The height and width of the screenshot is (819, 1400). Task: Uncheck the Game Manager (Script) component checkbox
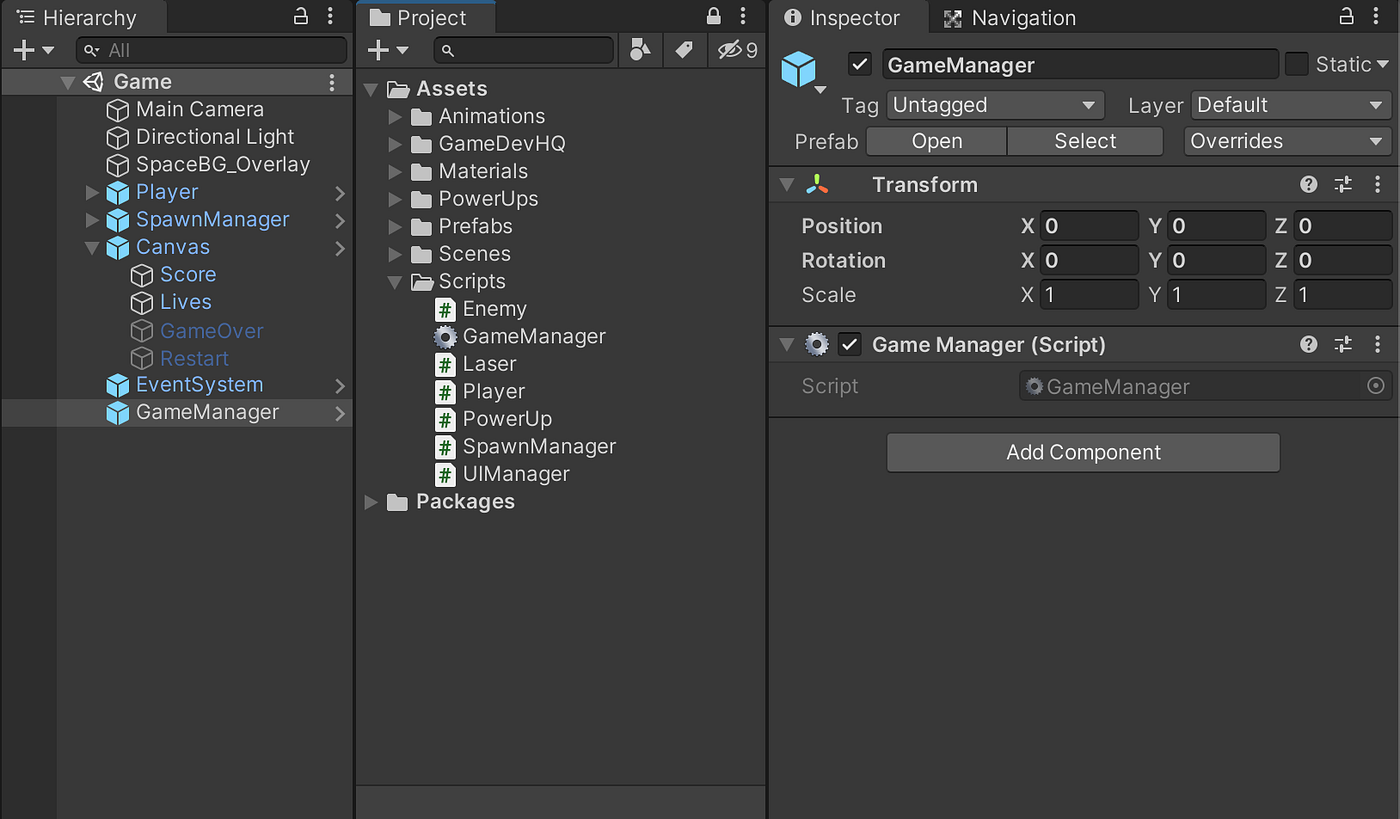(849, 344)
